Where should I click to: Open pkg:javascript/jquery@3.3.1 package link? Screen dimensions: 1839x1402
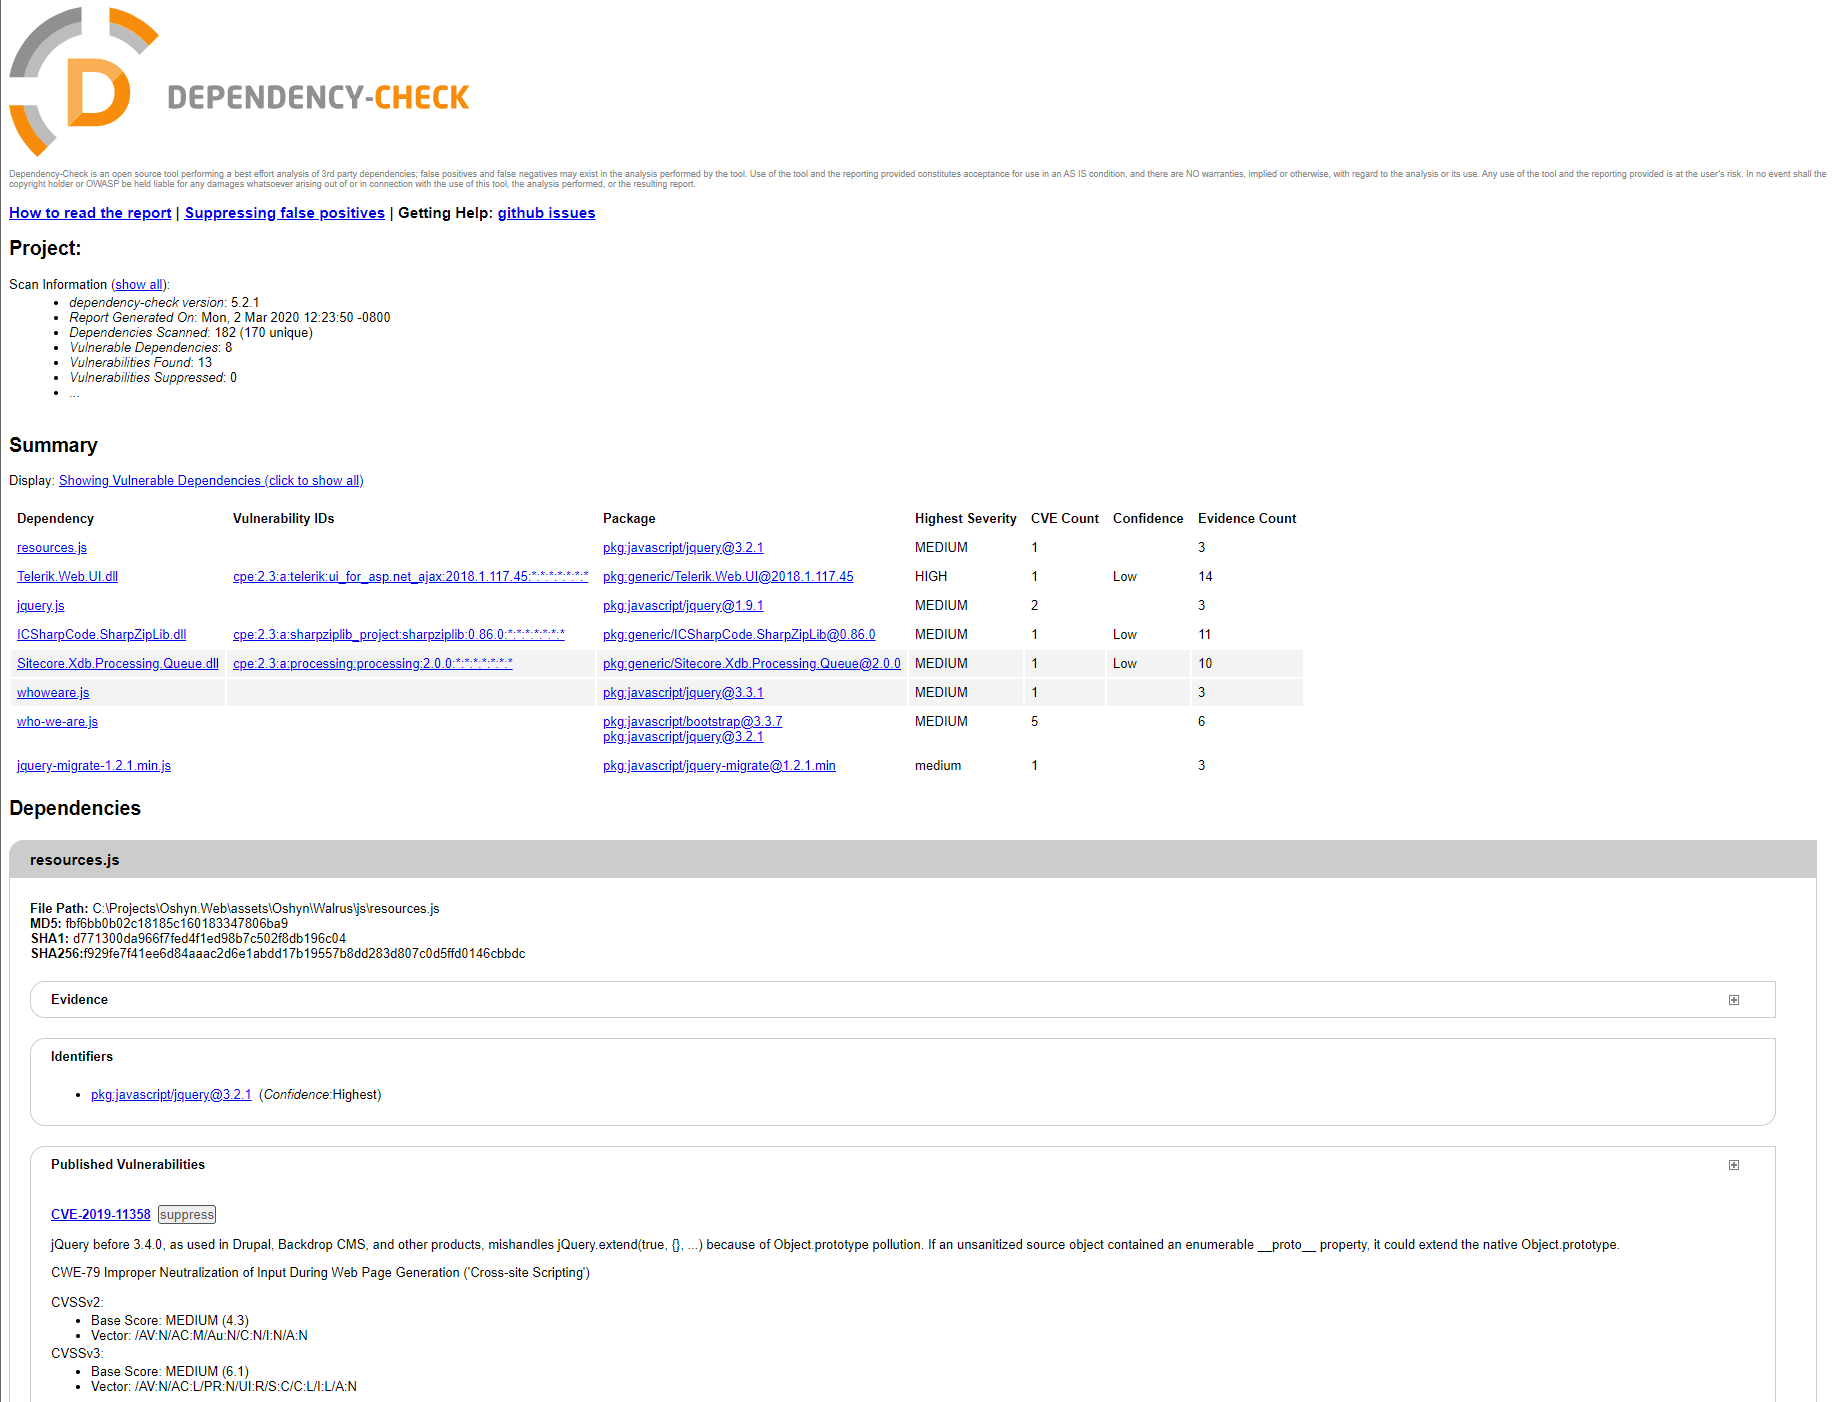[x=683, y=693]
